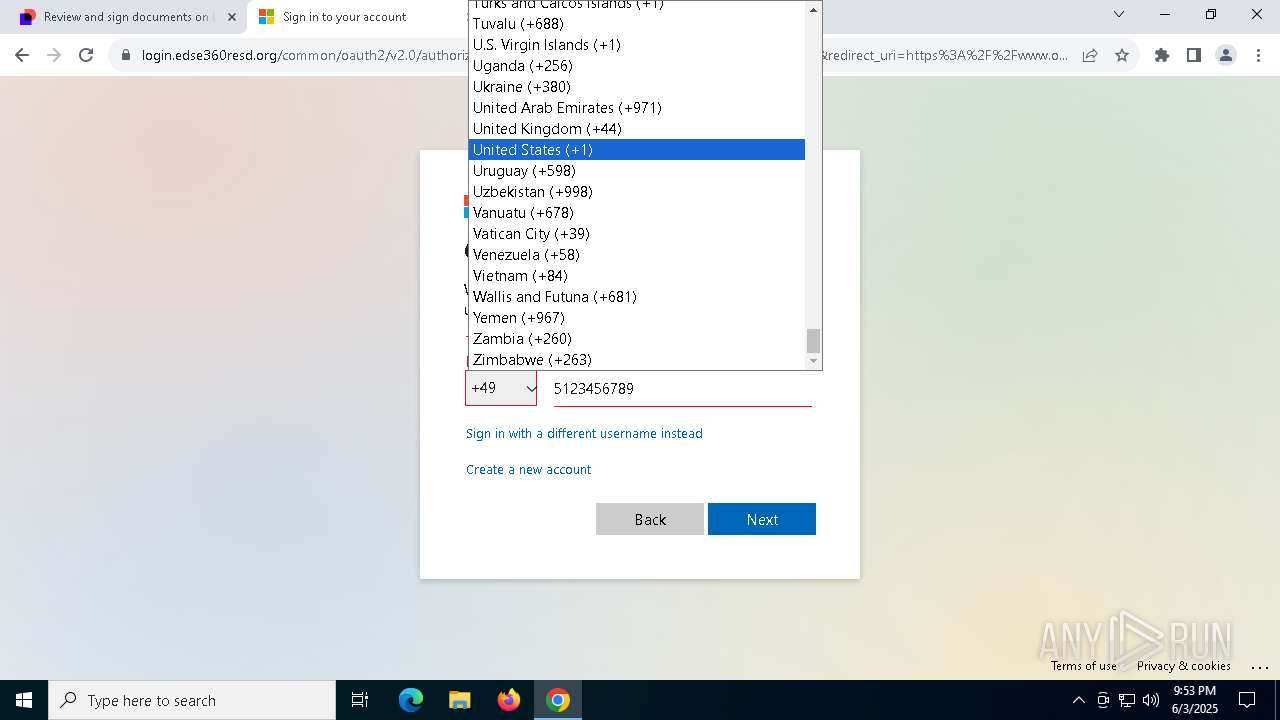The image size is (1280, 720).
Task: Open the Chrome profile avatar menu
Action: (1226, 56)
